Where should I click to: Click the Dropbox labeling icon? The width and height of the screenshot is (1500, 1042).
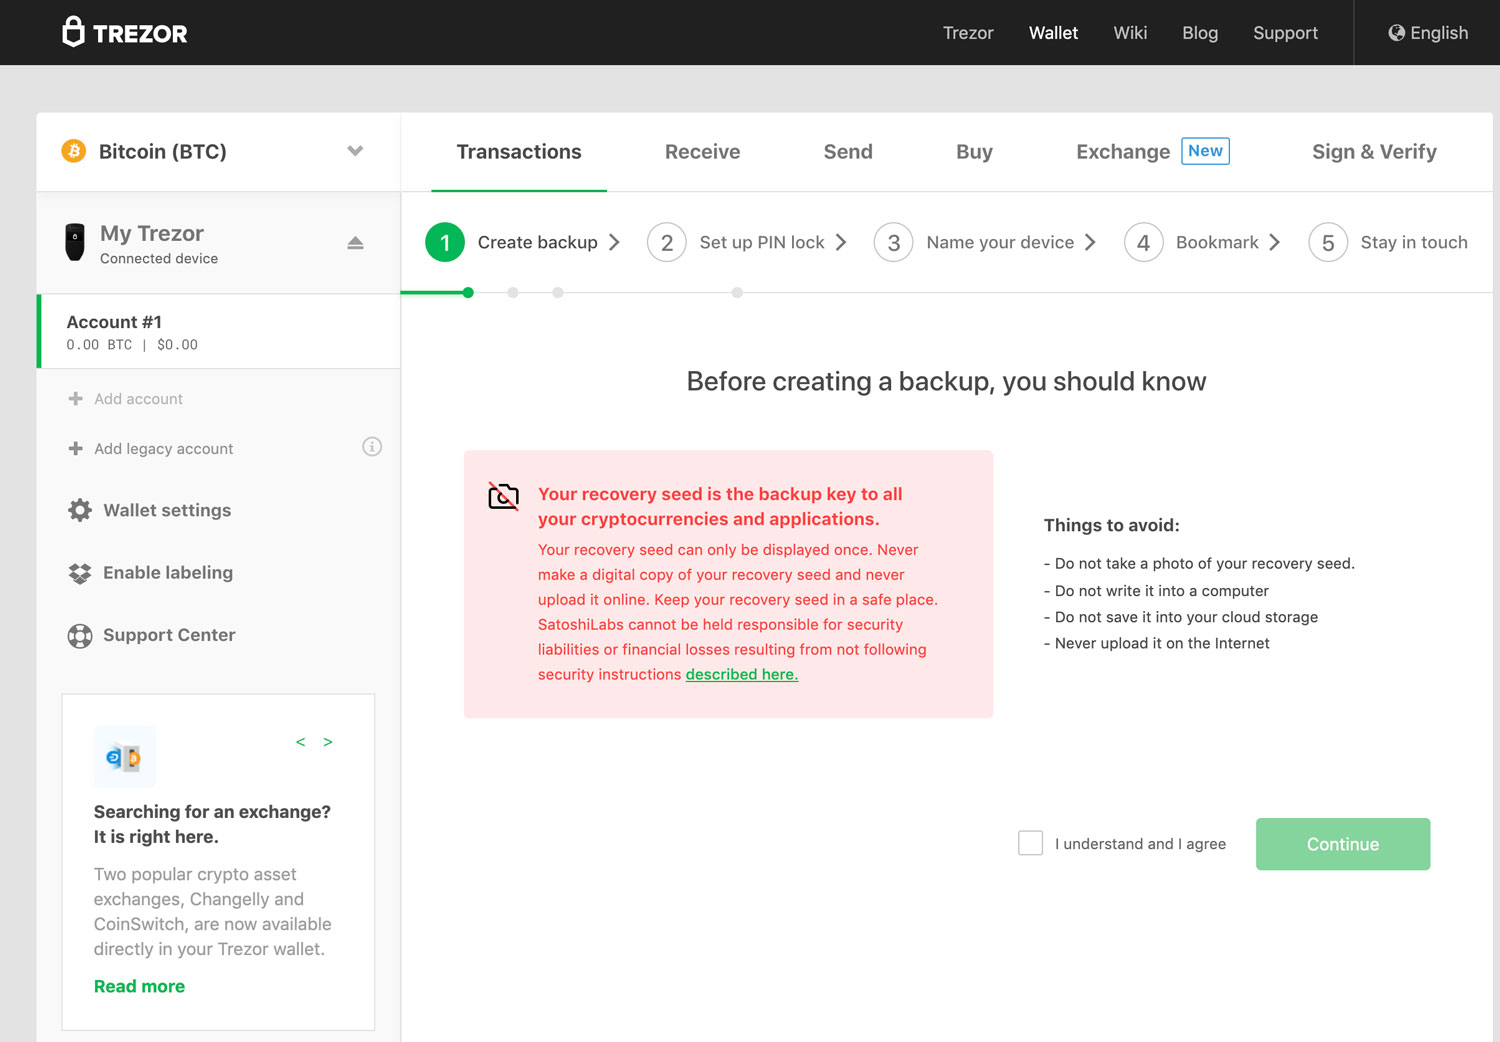(80, 573)
